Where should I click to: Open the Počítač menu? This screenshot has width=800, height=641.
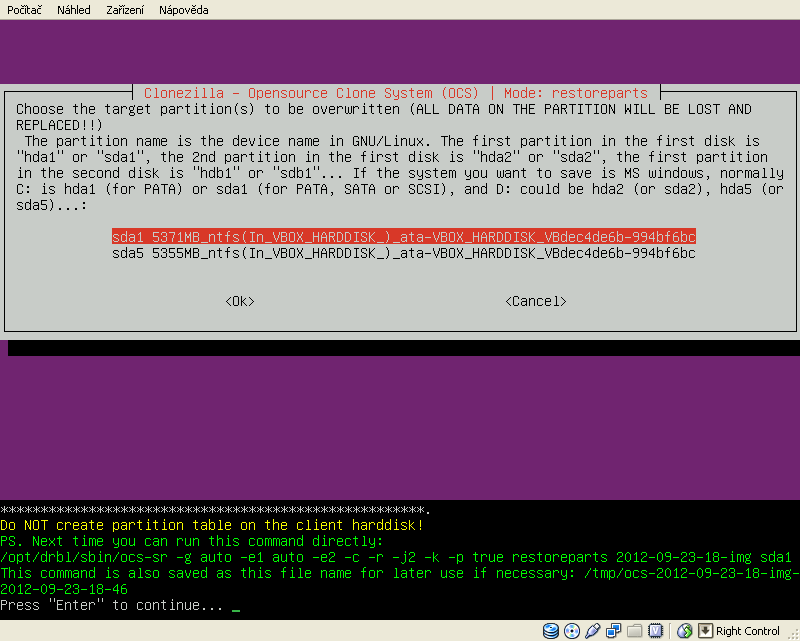[25, 10]
